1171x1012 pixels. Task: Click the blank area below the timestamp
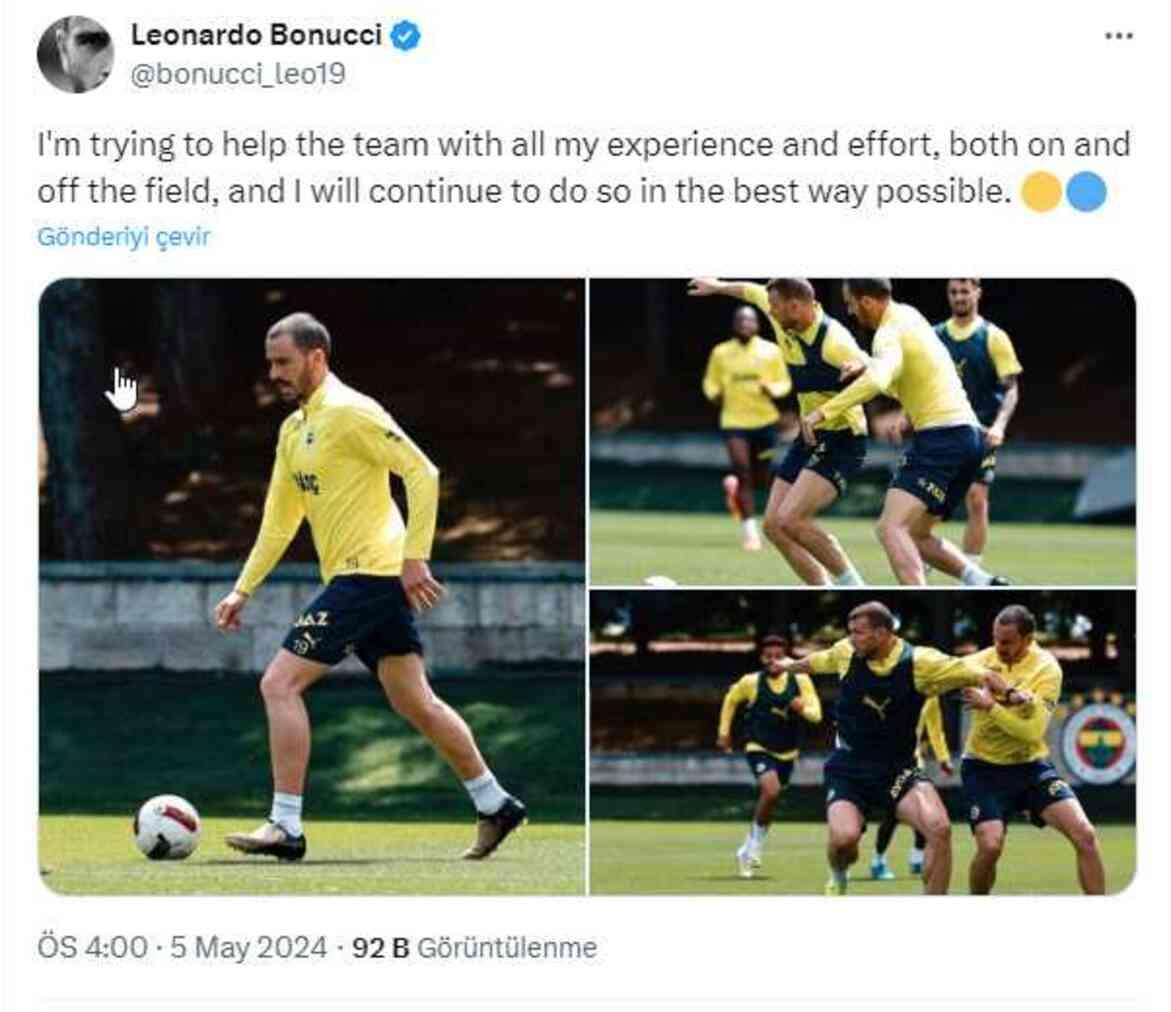pyautogui.click(x=585, y=985)
